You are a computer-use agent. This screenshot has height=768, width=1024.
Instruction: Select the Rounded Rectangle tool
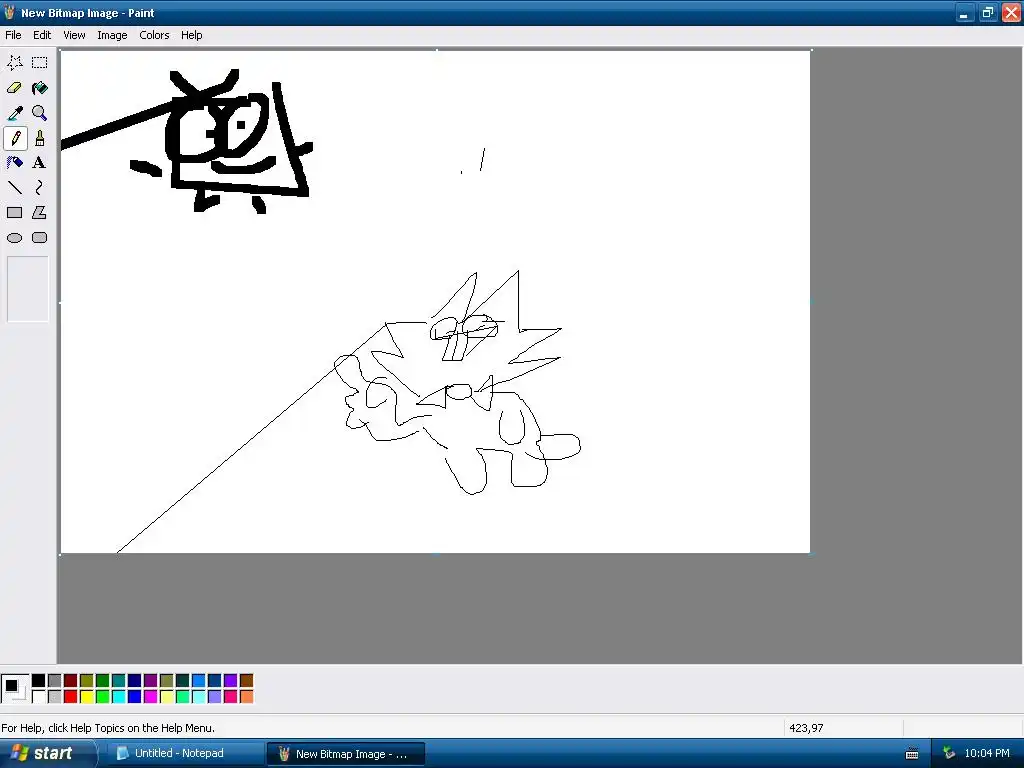pyautogui.click(x=40, y=238)
